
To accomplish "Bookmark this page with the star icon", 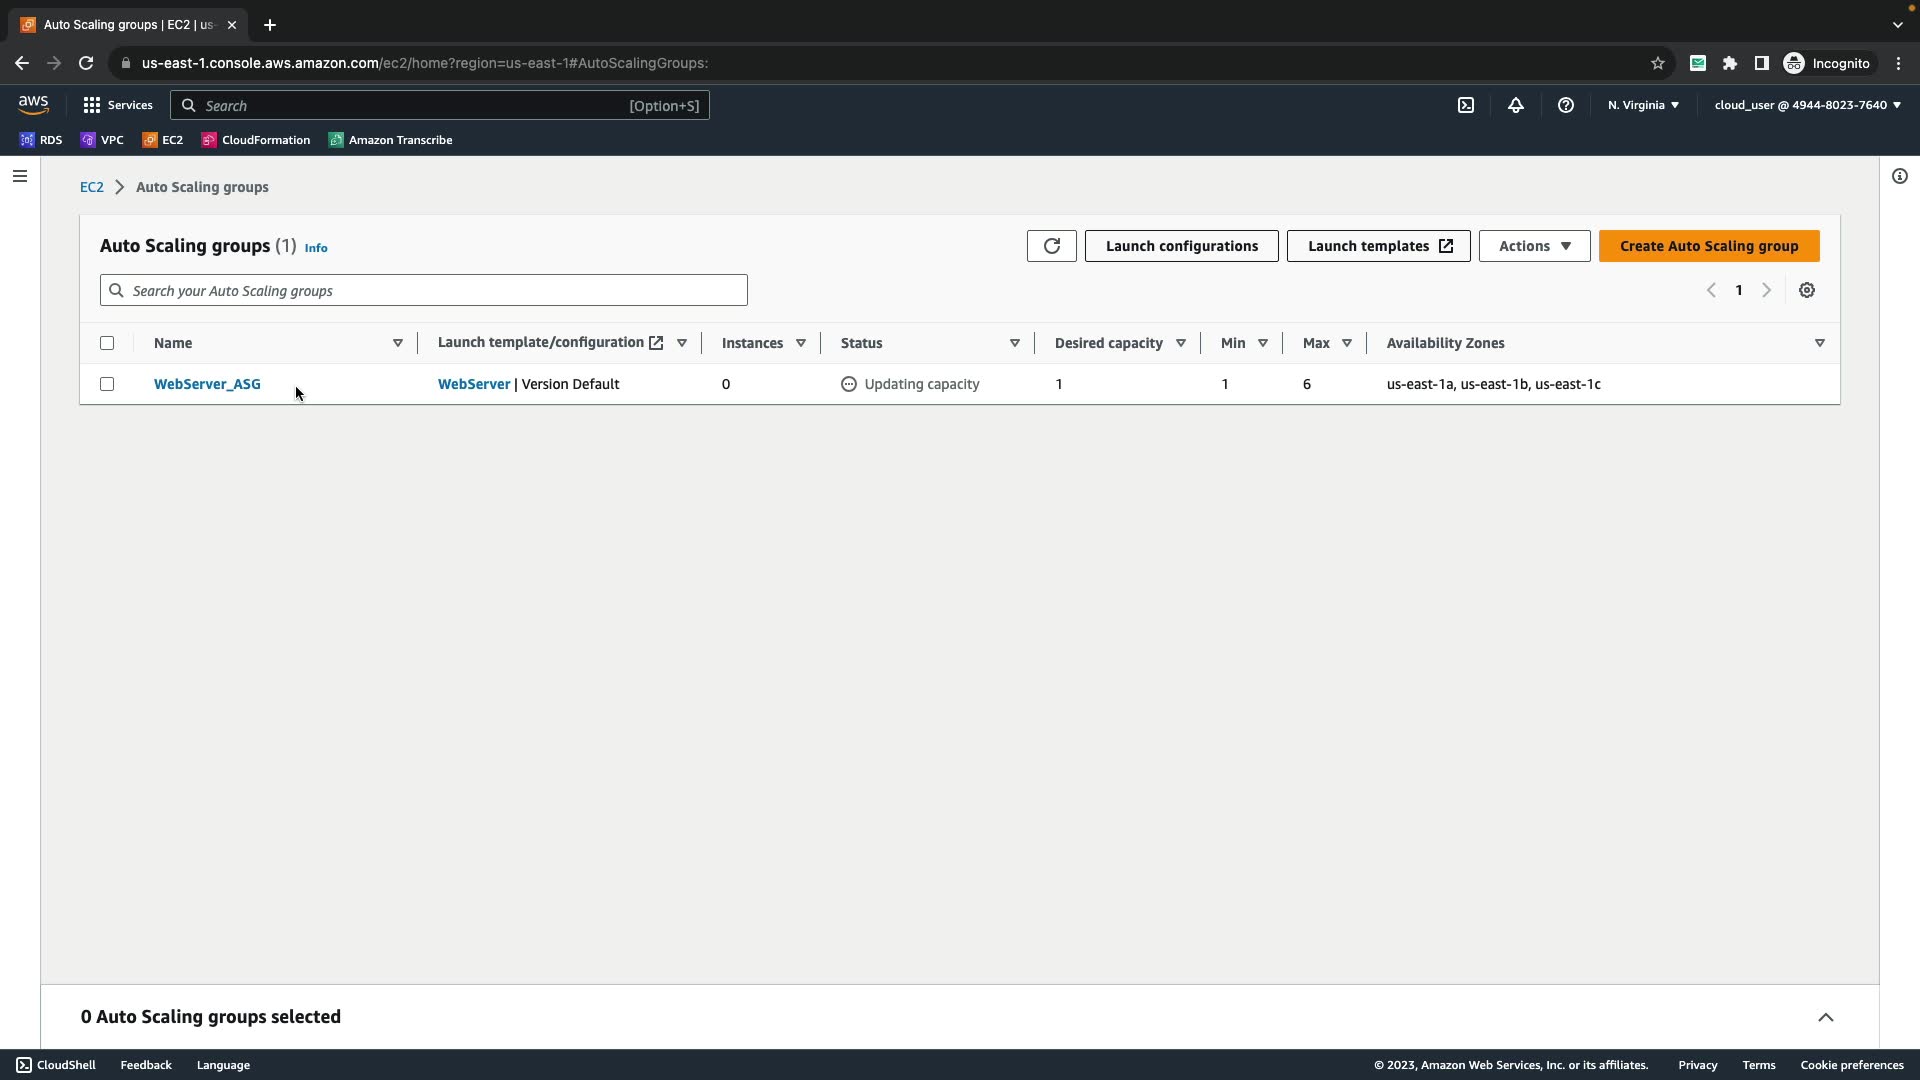I will pyautogui.click(x=1657, y=63).
